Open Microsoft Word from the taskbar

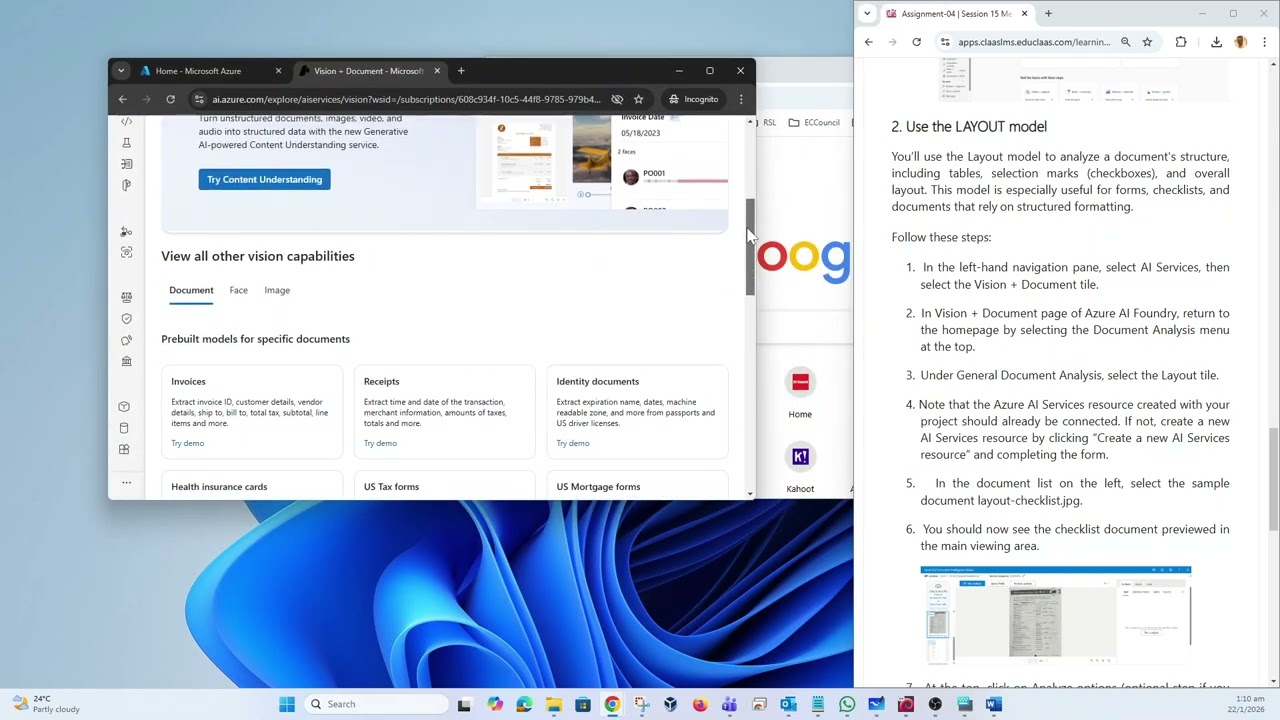[993, 704]
